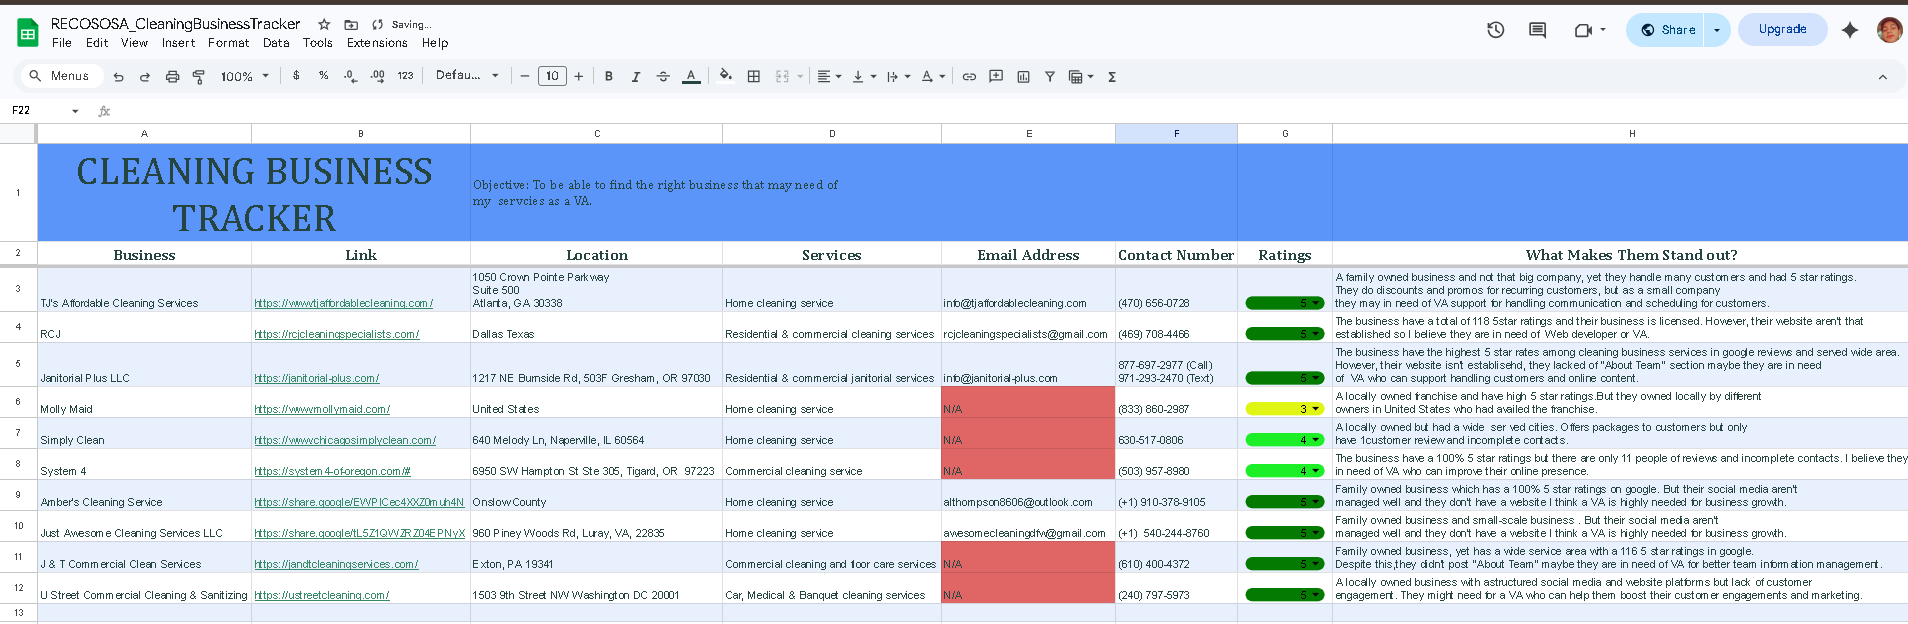Insert a link from the toolbar
The image size is (1908, 624).
click(x=969, y=76)
